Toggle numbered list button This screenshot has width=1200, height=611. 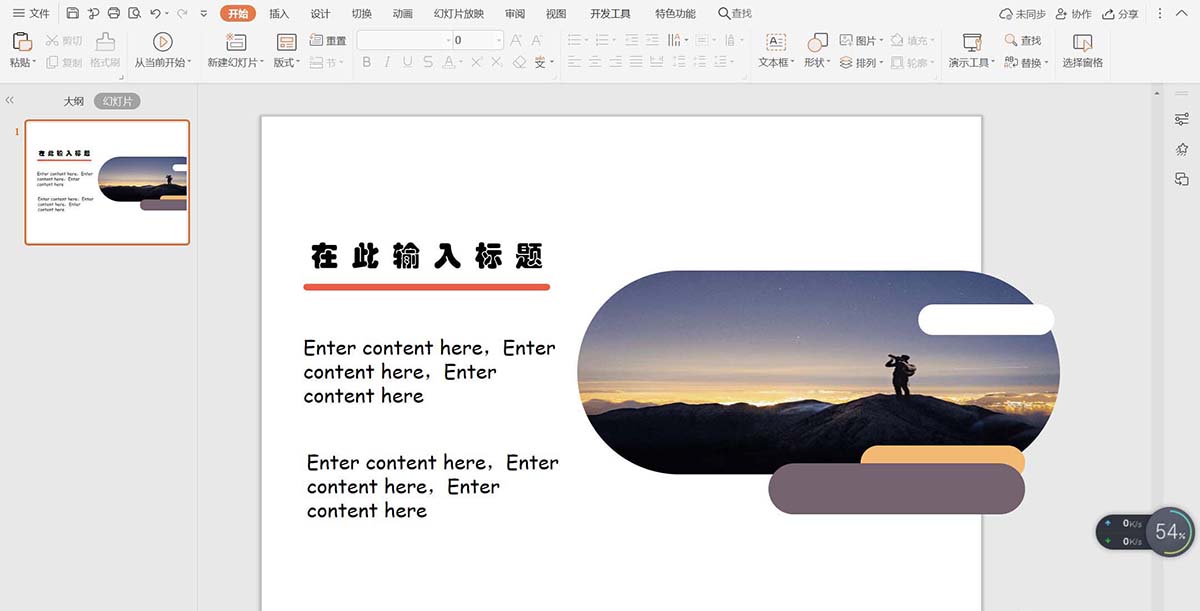point(602,40)
